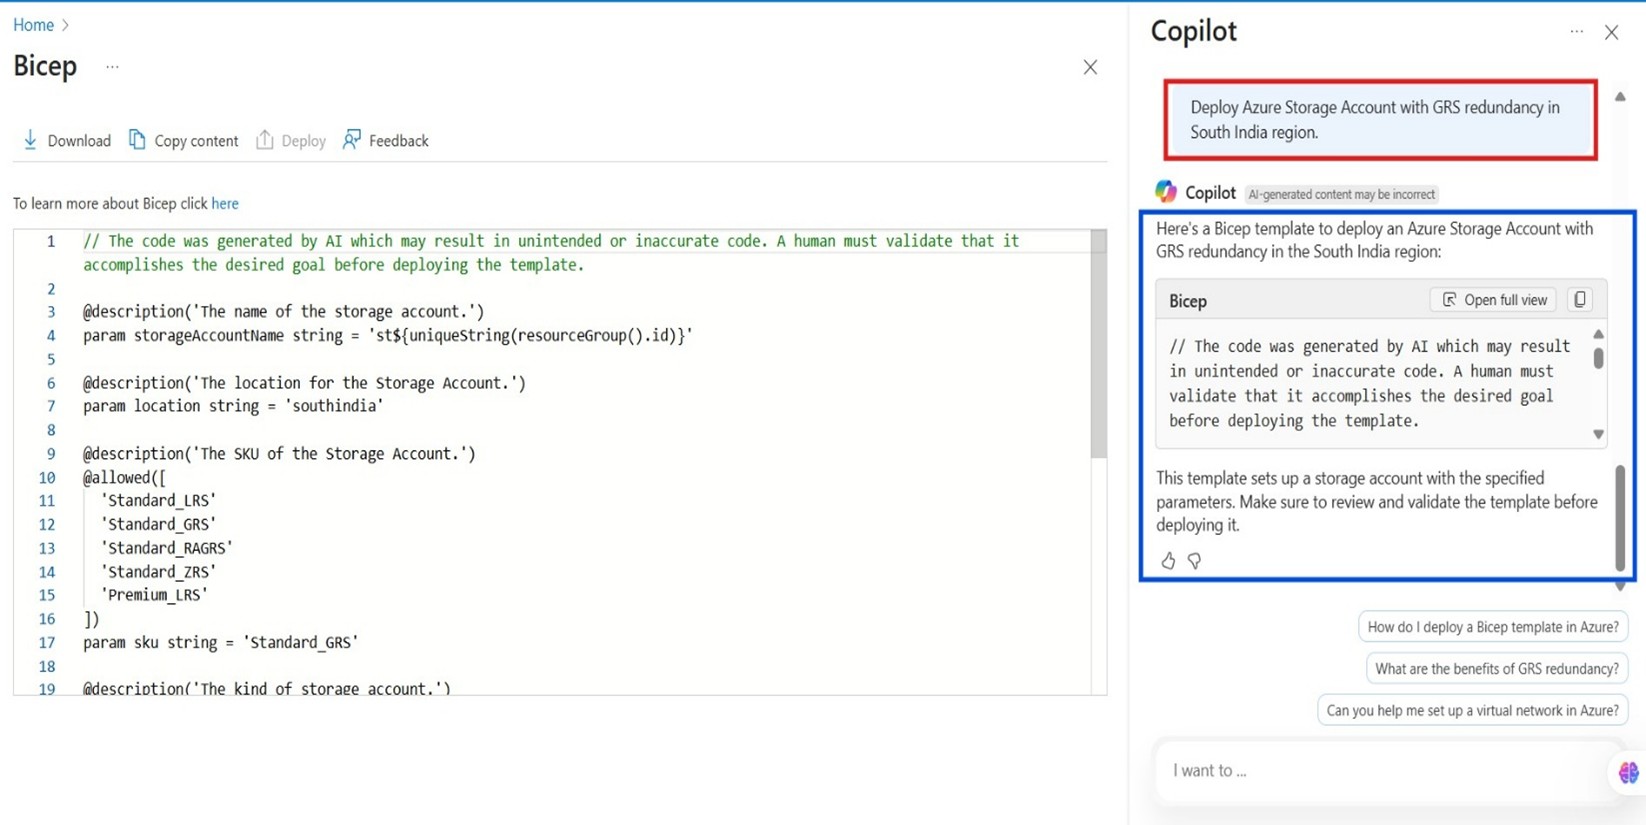Screen dimensions: 1646x825
Task: Click code line 17 param sku 'Standard_GRS'
Action: (x=220, y=642)
